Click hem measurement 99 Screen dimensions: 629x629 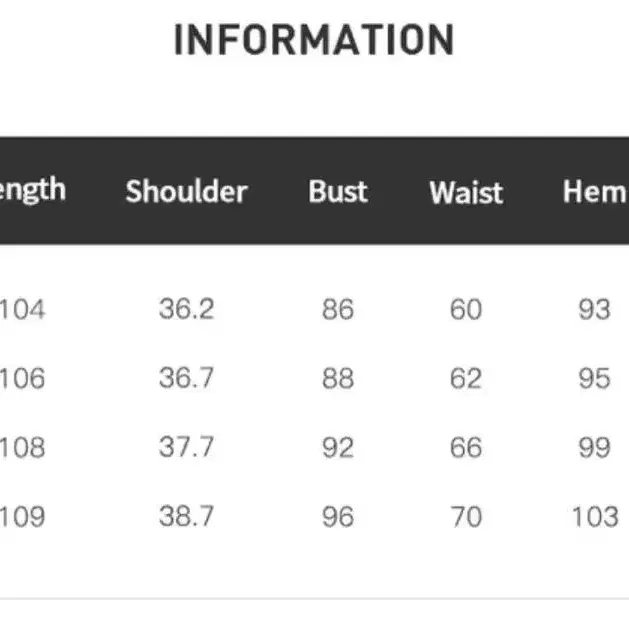[x=594, y=447]
